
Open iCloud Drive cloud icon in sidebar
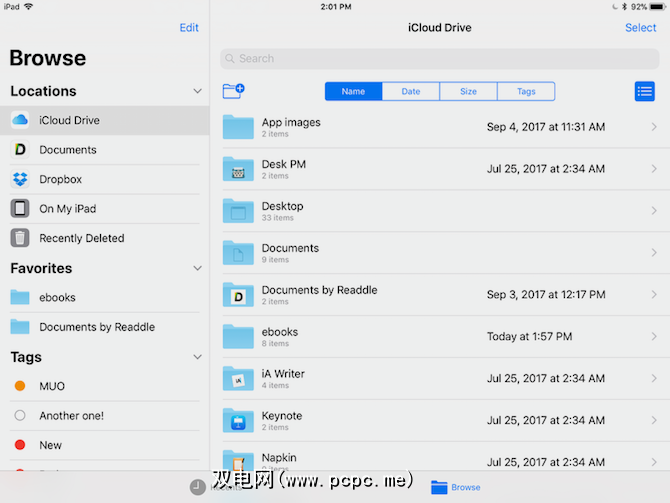(x=20, y=120)
